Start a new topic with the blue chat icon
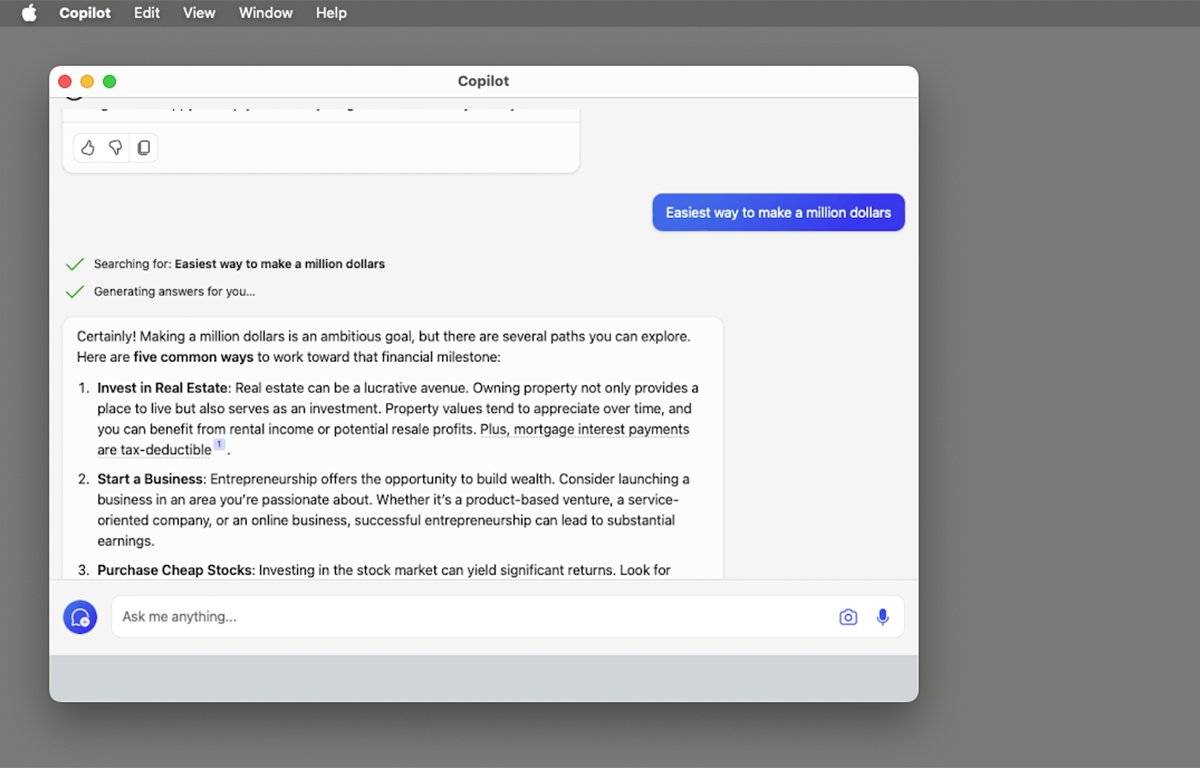Image resolution: width=1200 pixels, height=768 pixels. coord(80,617)
